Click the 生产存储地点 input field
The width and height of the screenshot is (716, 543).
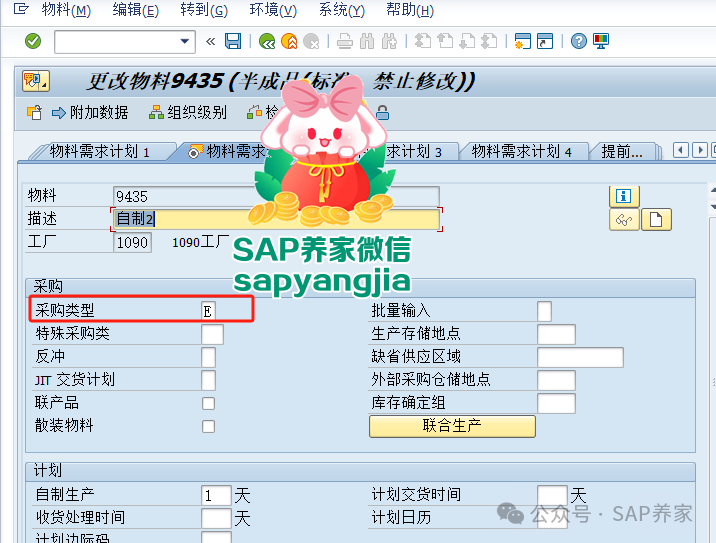coord(556,334)
